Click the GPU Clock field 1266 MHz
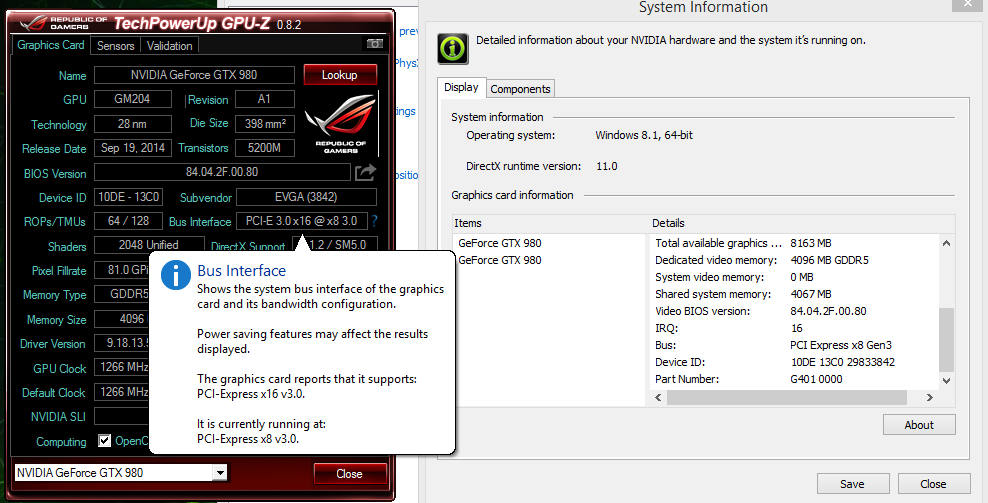The width and height of the screenshot is (988, 503). click(122, 367)
